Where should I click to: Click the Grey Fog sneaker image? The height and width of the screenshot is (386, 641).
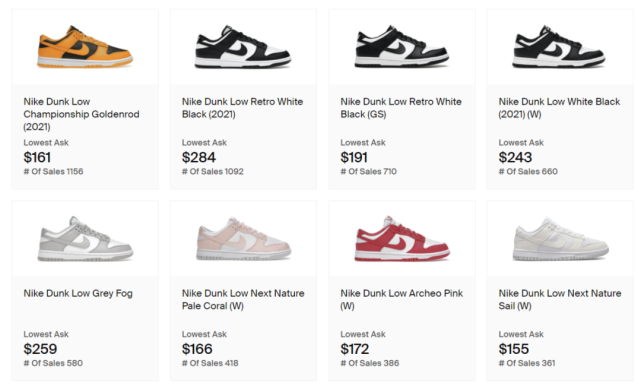(85, 239)
